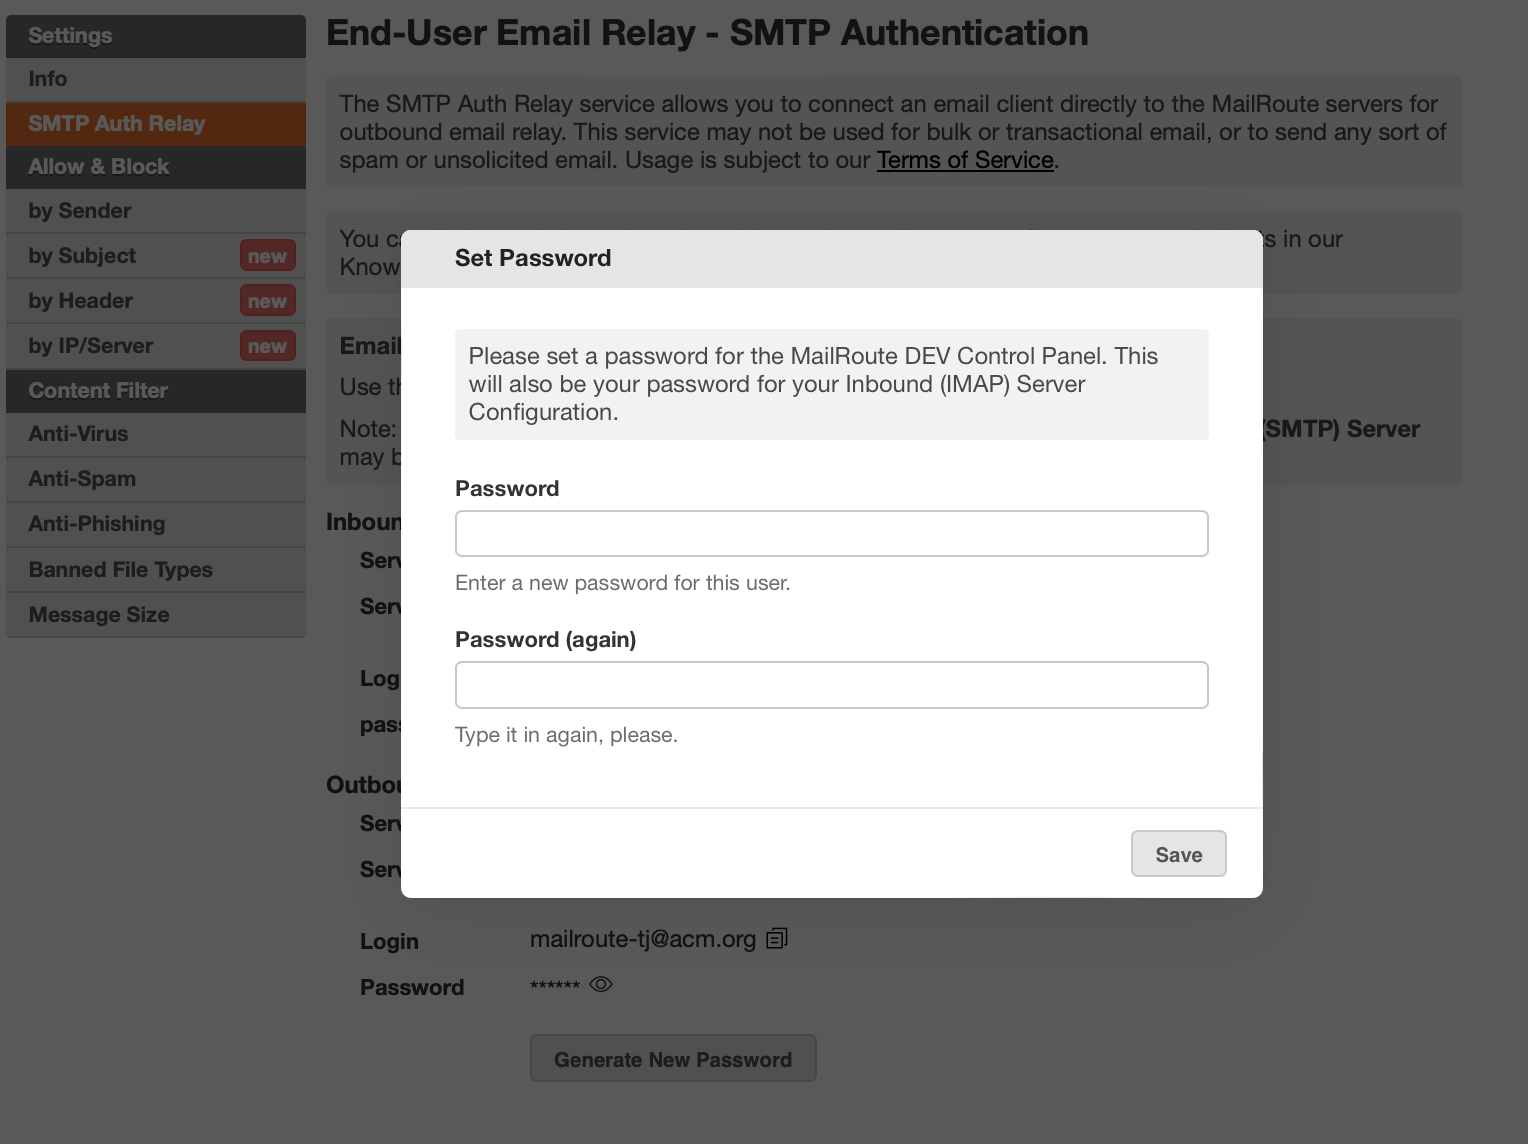The image size is (1528, 1144).
Task: Focus the Password input field
Action: coord(831,533)
